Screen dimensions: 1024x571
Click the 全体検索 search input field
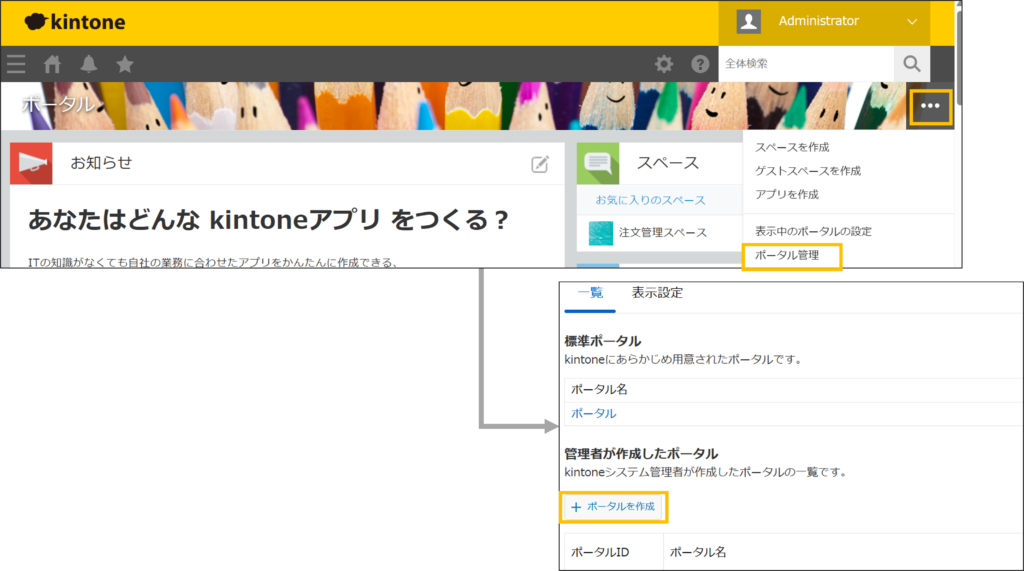click(807, 64)
